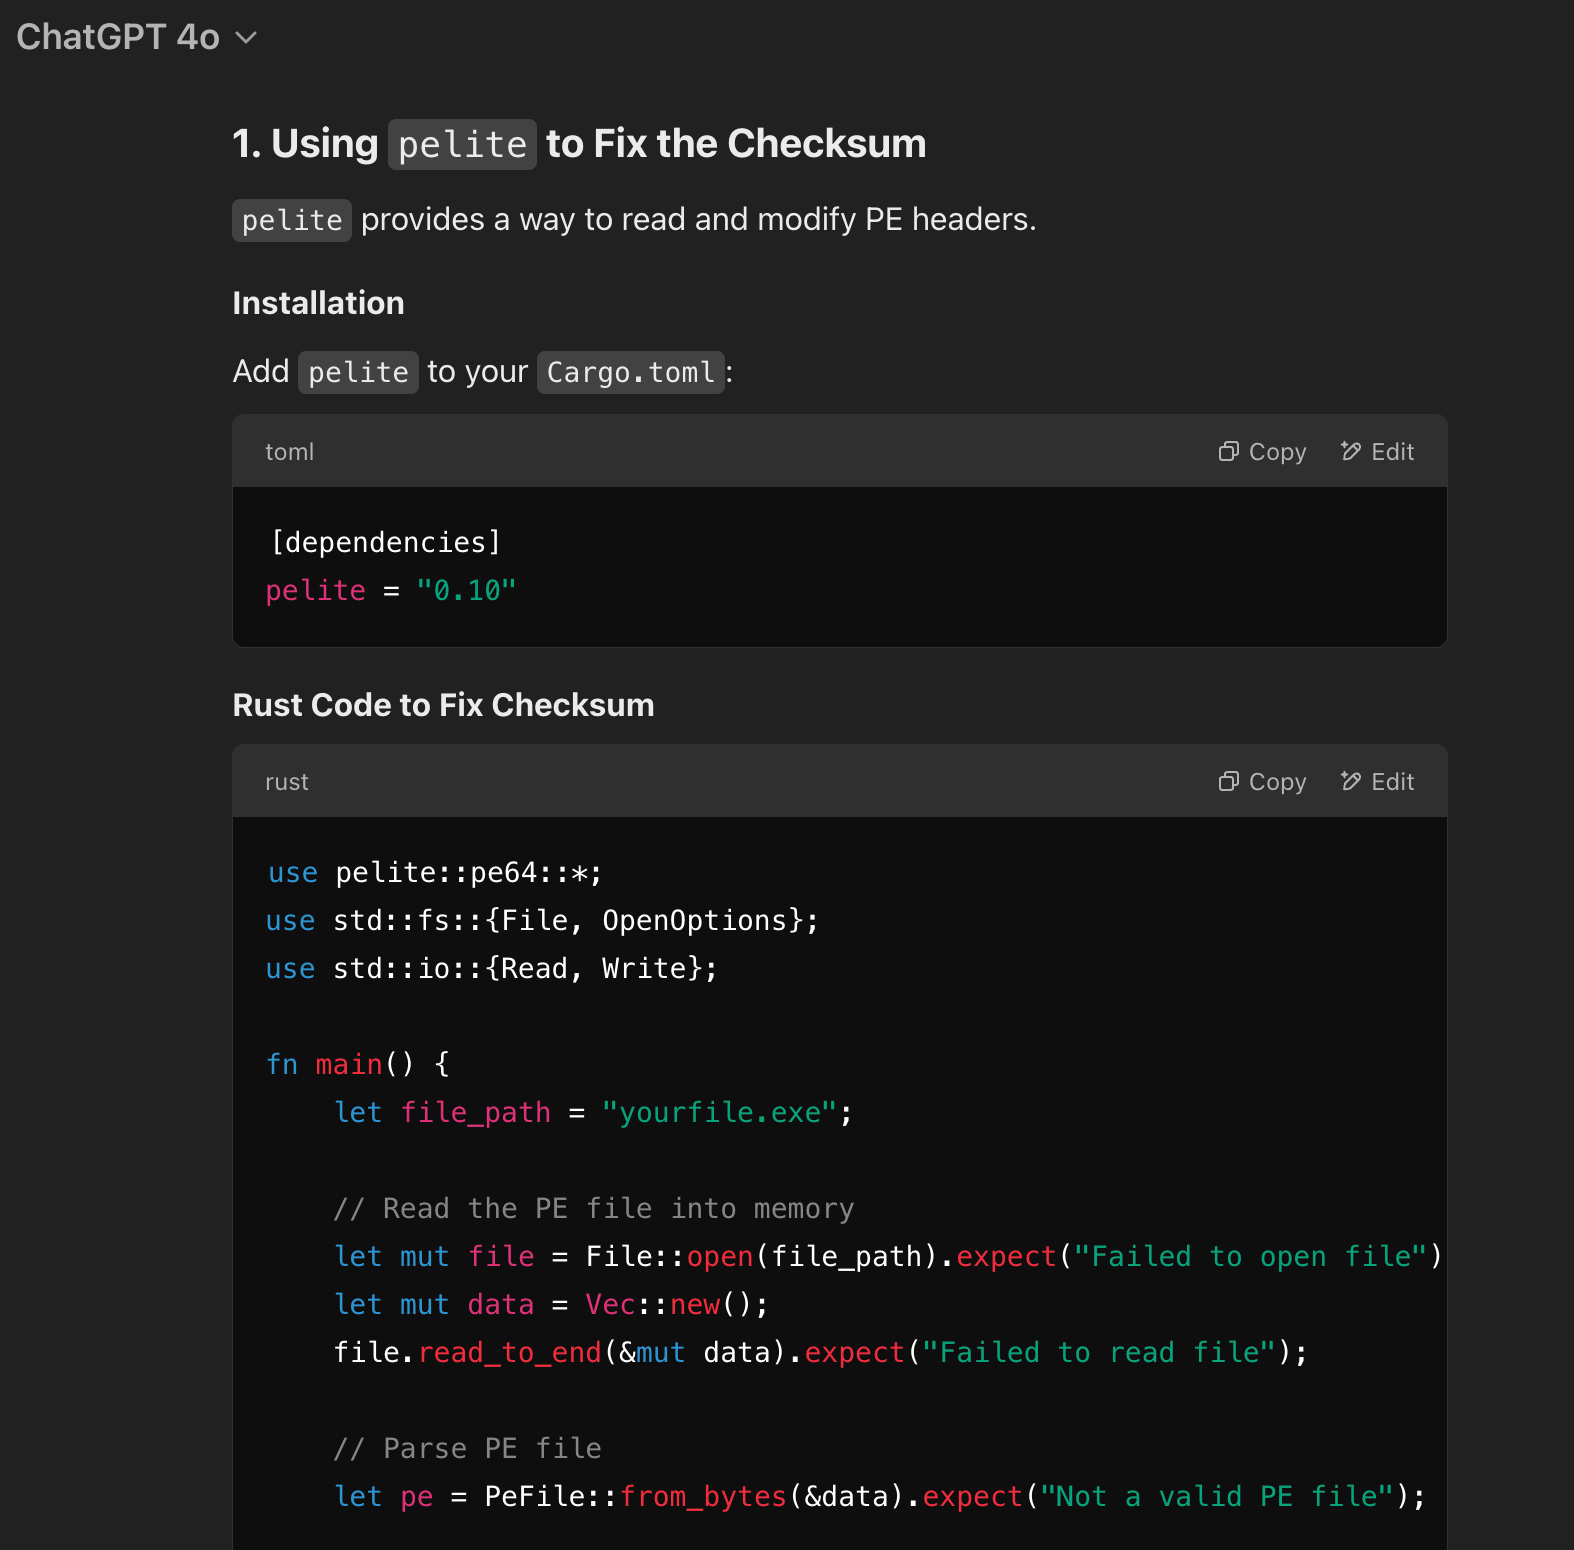Screen dimensions: 1574x1550
Task: Click the Edit label in toml code header
Action: 1392,452
